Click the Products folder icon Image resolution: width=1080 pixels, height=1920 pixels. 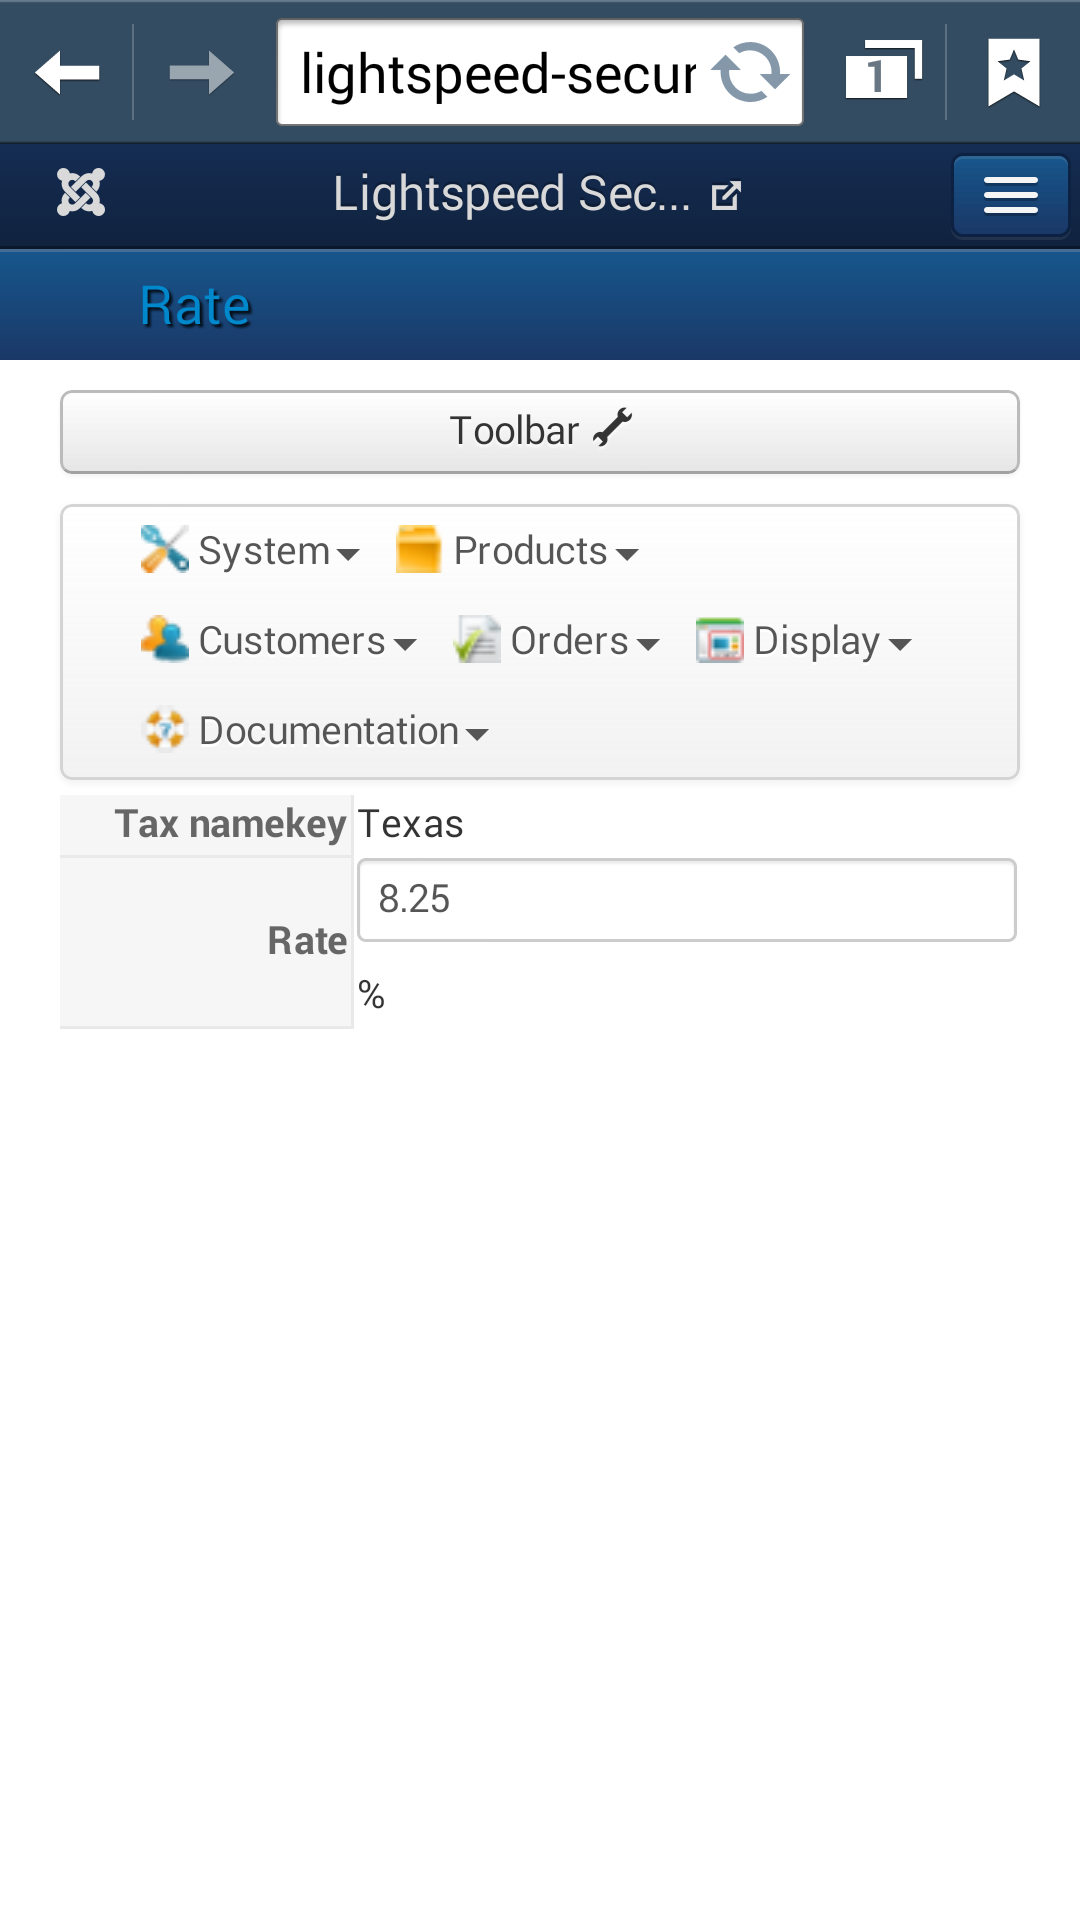click(x=418, y=550)
